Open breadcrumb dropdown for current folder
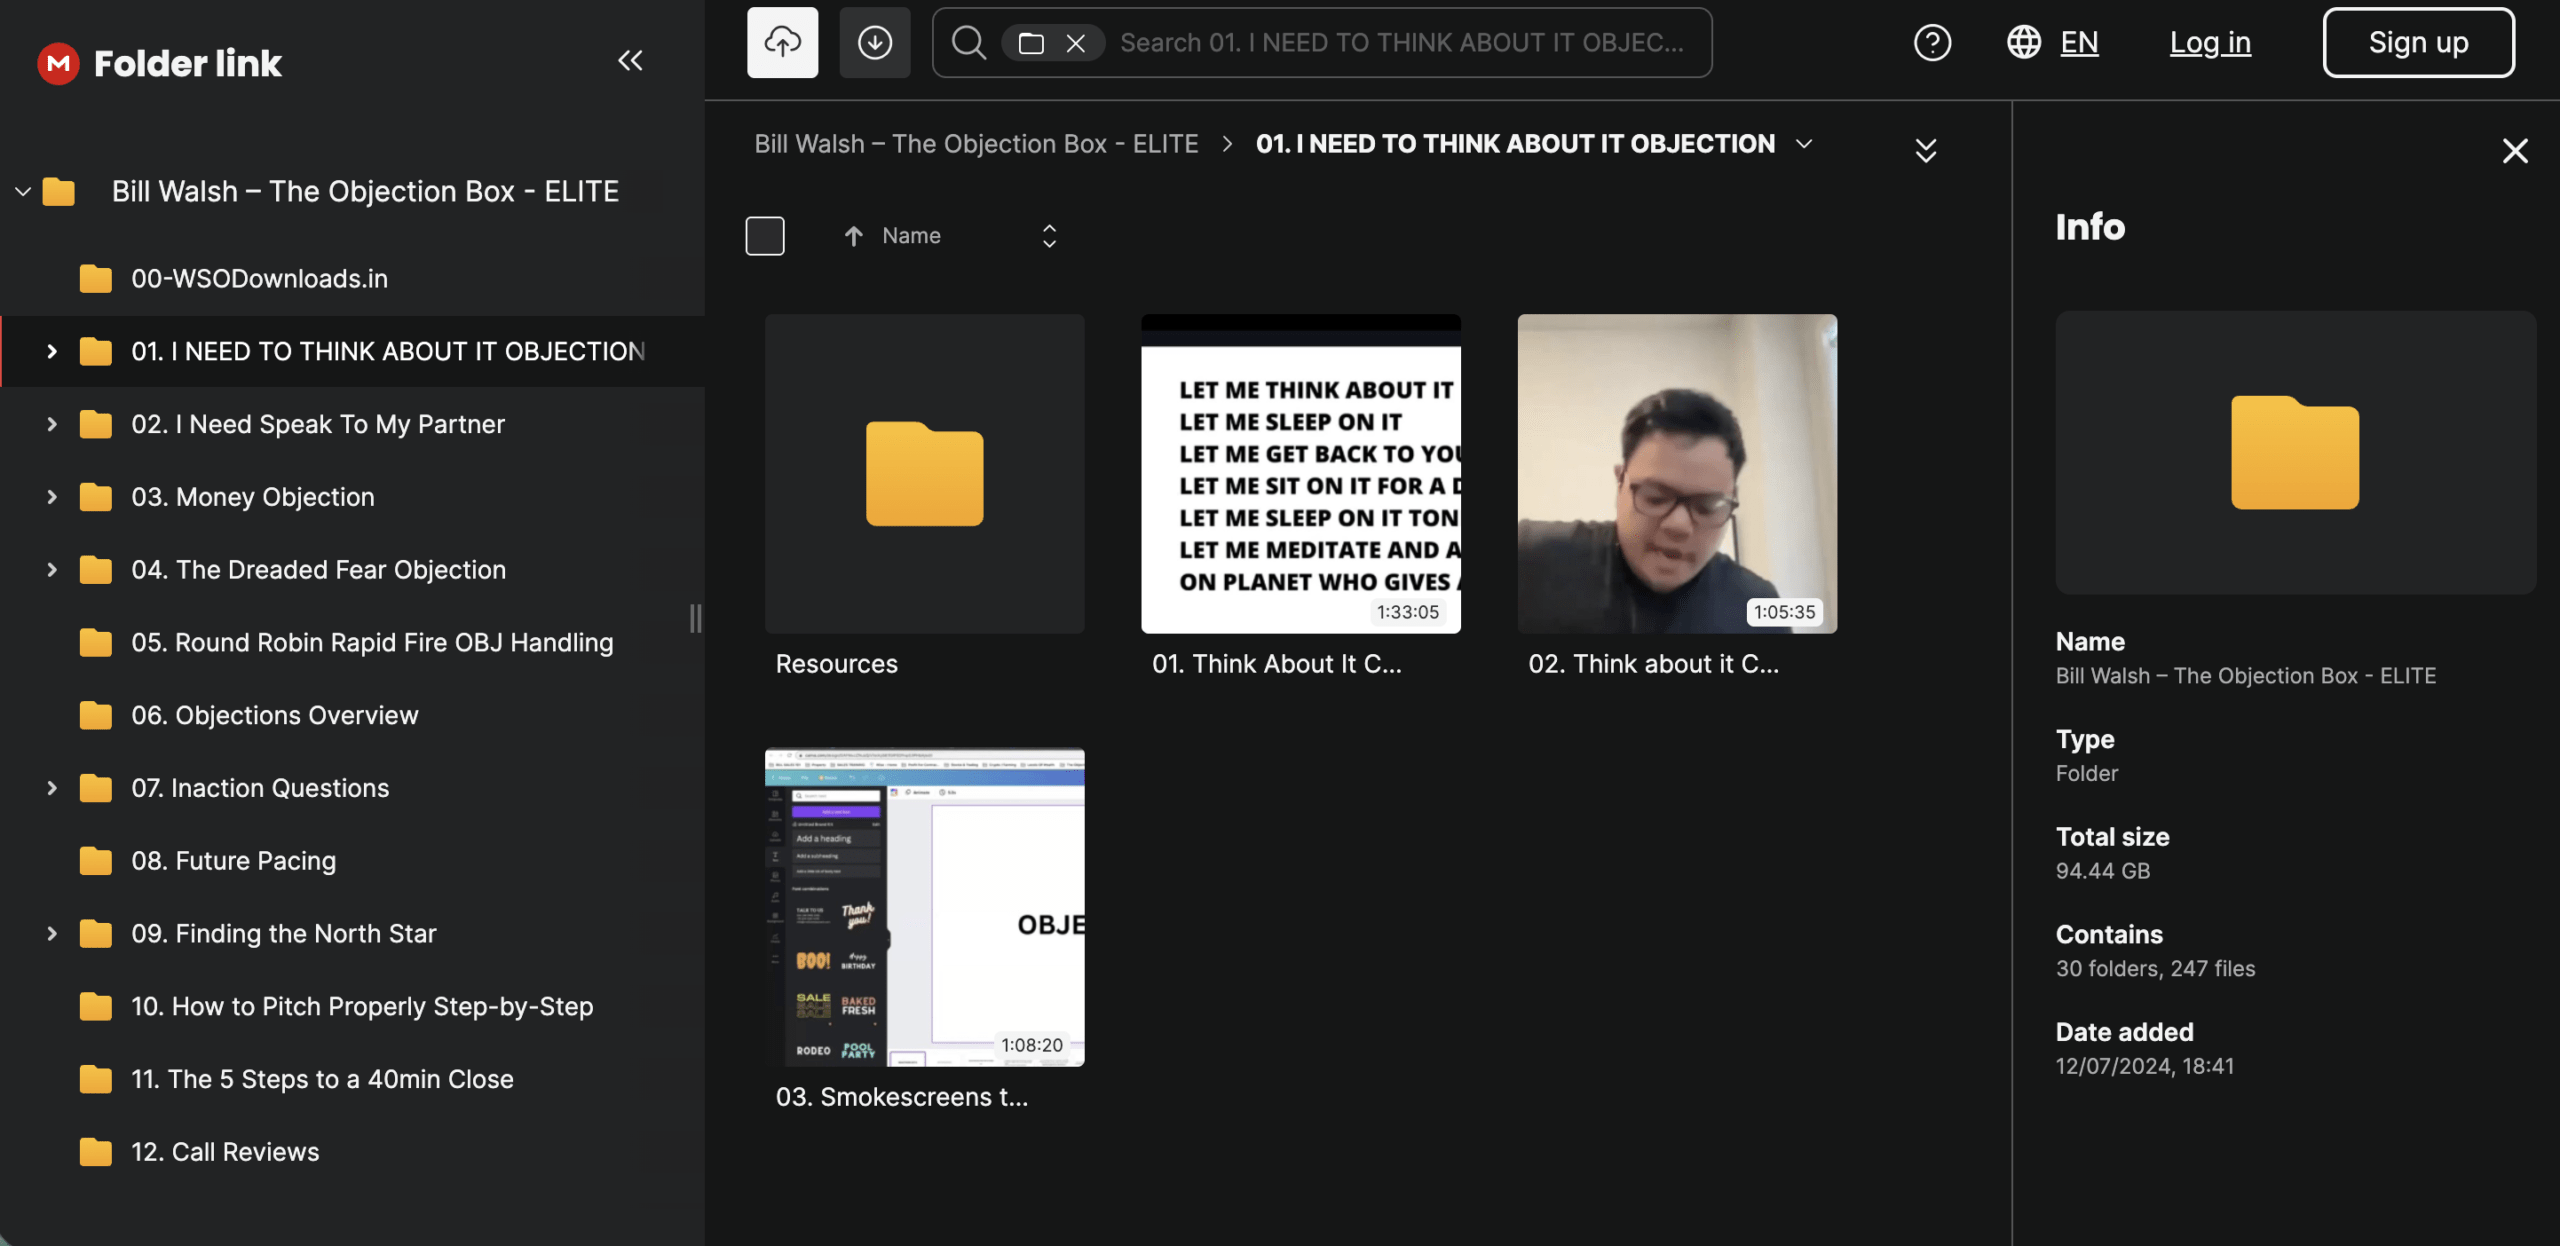This screenshot has height=1246, width=2560. click(1804, 144)
